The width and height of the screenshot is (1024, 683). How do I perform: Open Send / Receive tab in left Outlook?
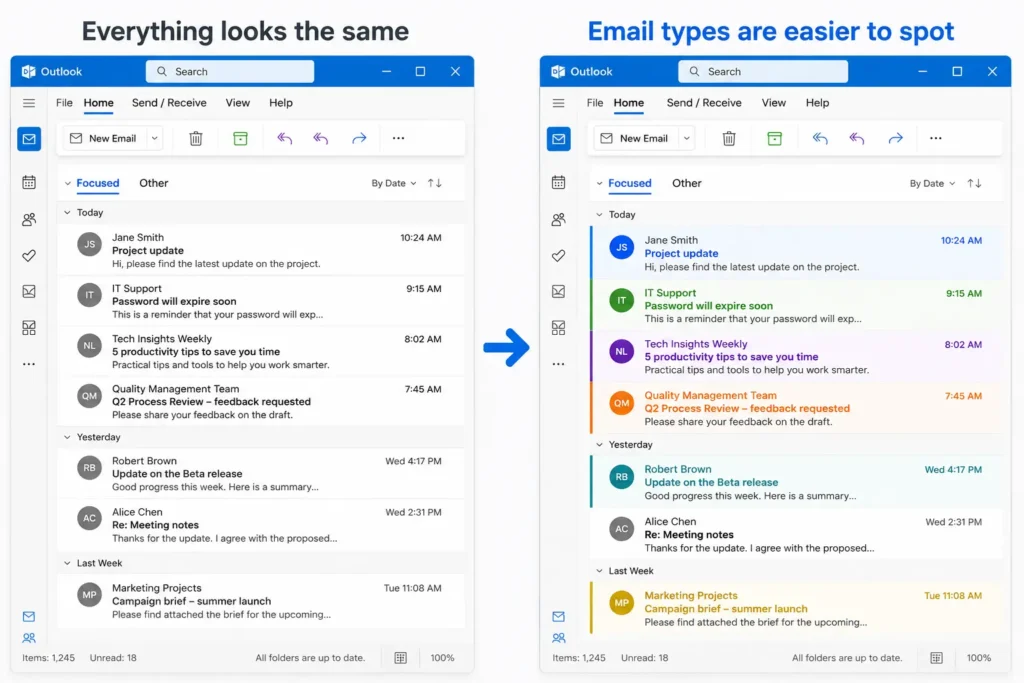coord(169,103)
